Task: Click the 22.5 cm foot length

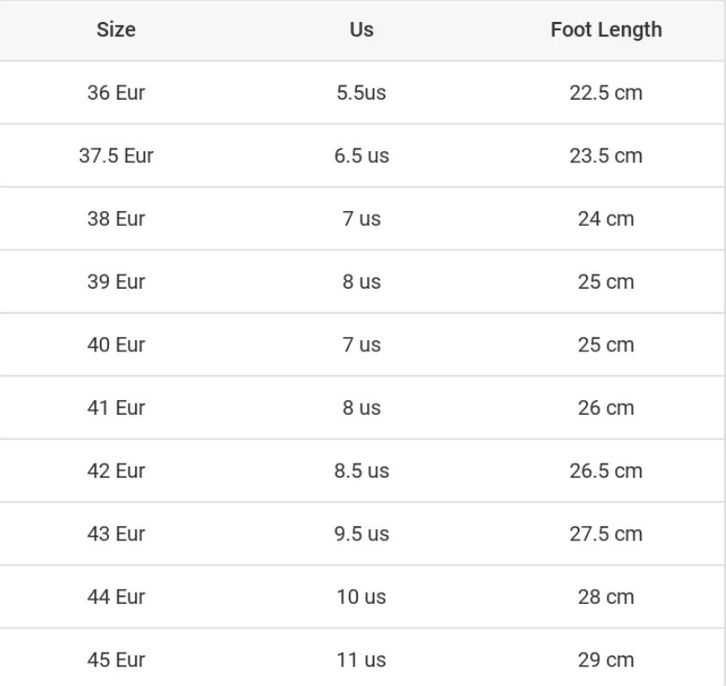Action: tap(606, 93)
